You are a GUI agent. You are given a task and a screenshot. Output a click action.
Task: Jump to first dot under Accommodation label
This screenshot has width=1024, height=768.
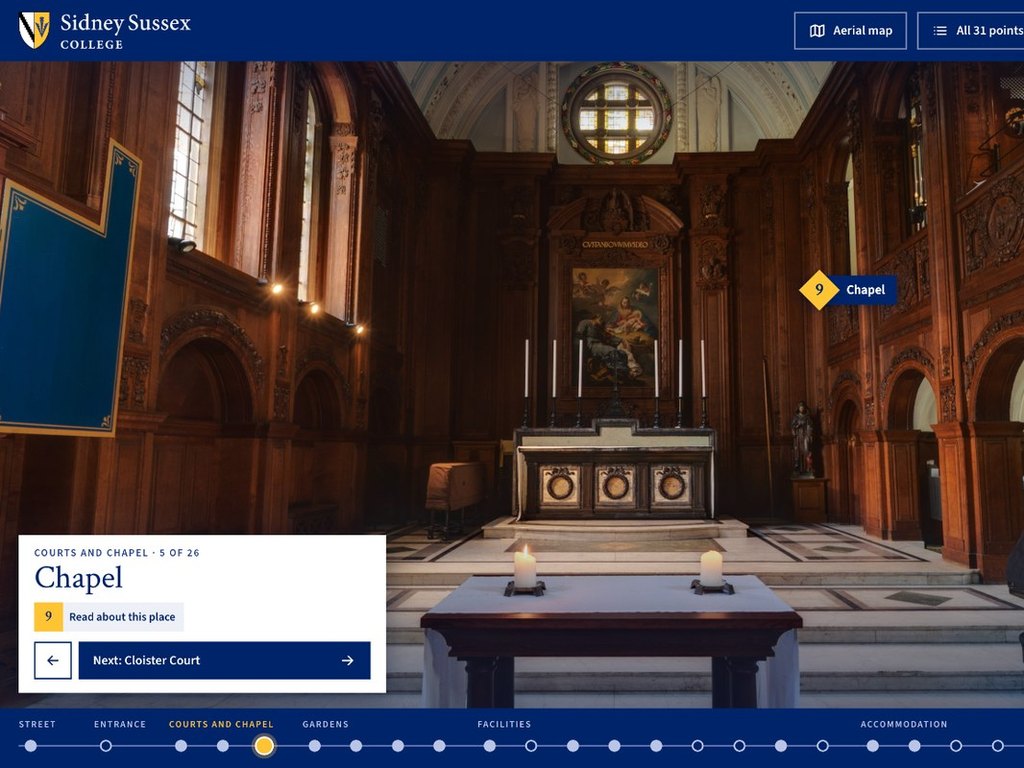872,746
